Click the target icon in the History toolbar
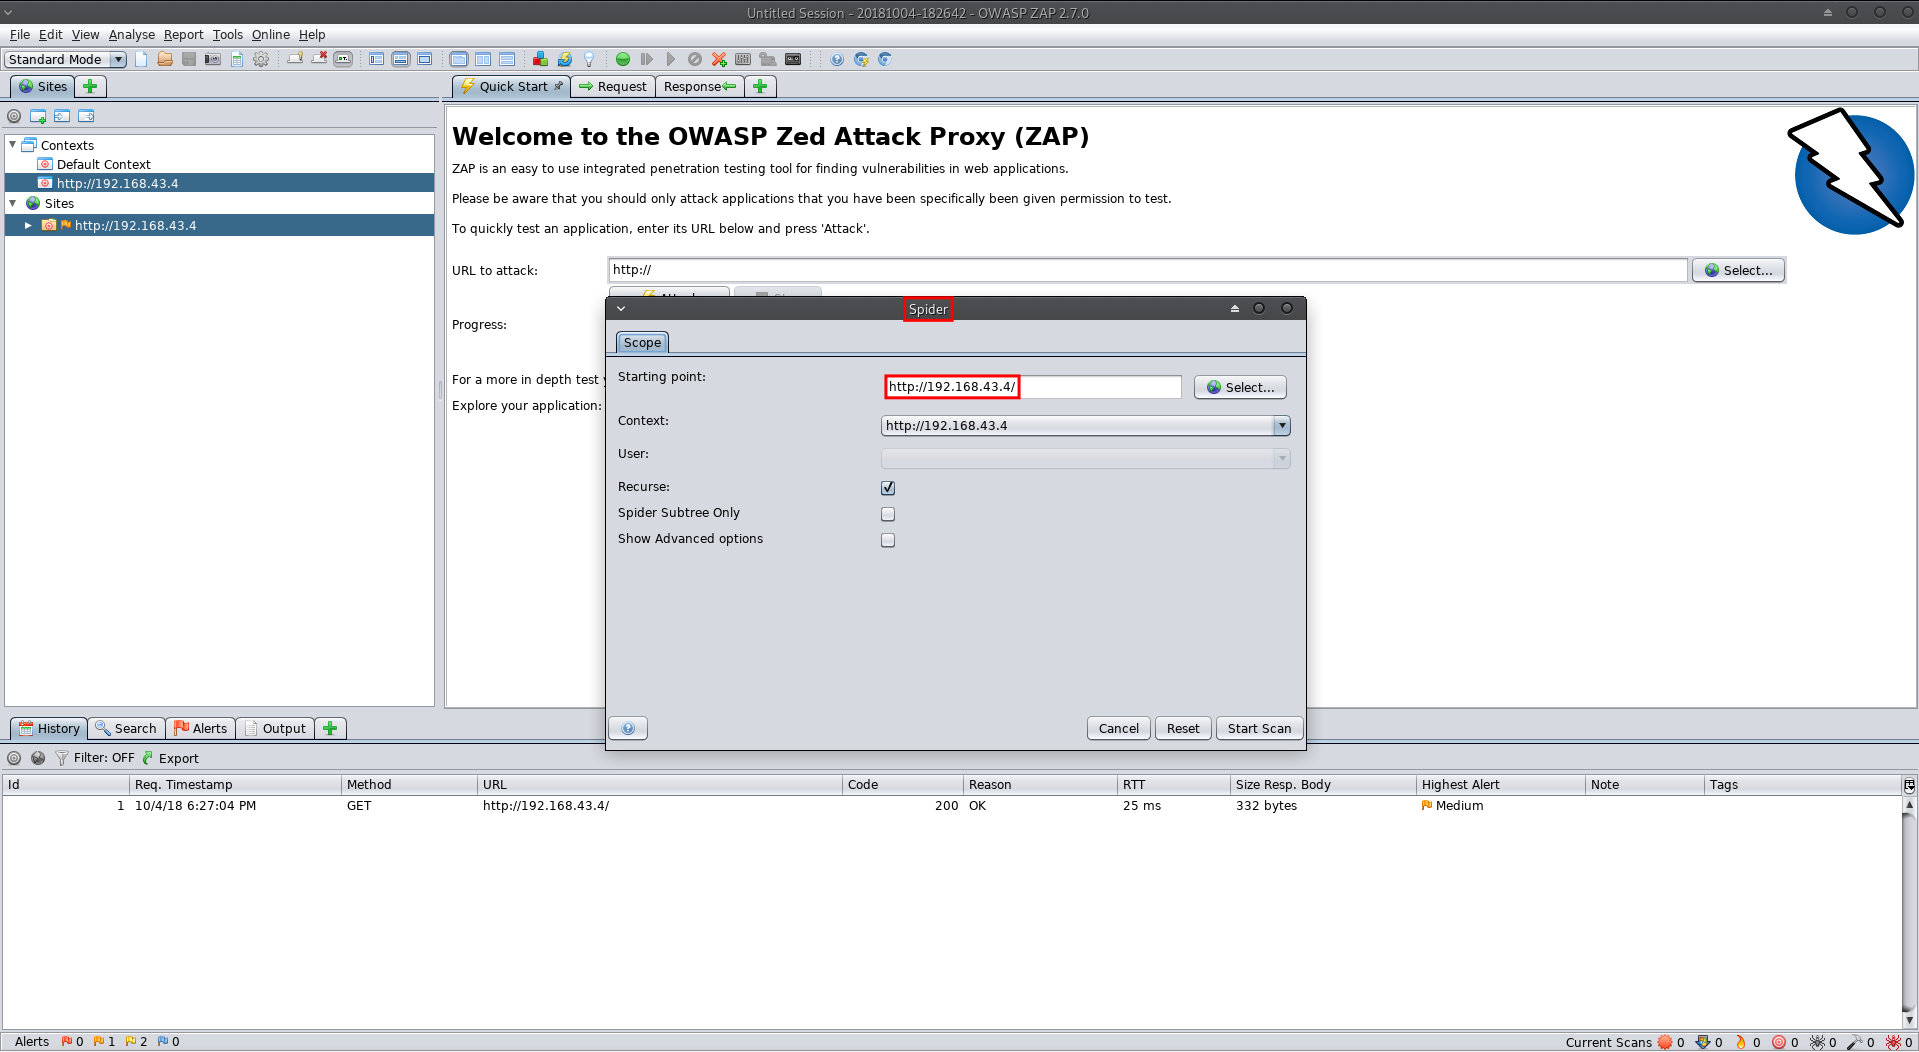The height and width of the screenshot is (1052, 1919). click(14, 758)
